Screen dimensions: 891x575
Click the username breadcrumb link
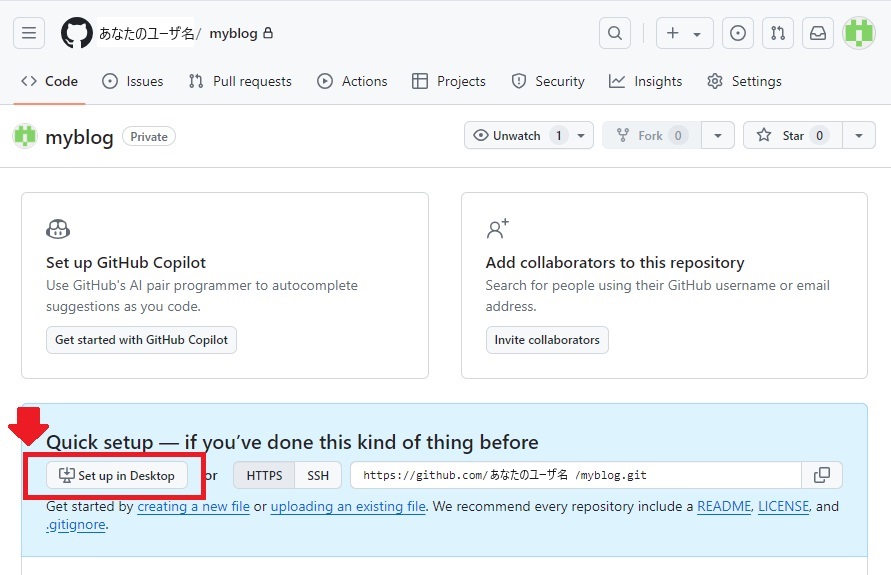coord(147,34)
